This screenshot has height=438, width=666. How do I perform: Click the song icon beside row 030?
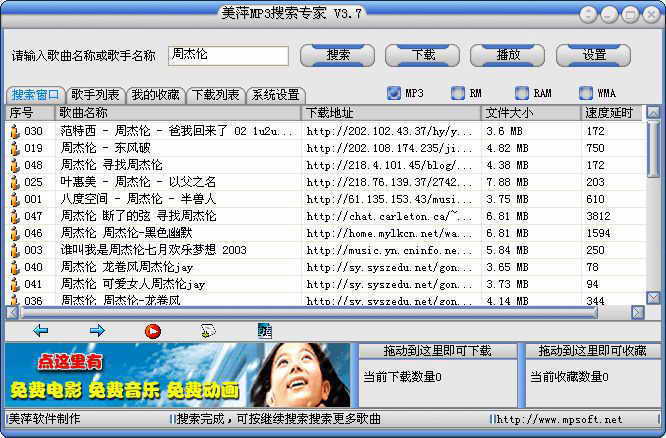coord(15,131)
